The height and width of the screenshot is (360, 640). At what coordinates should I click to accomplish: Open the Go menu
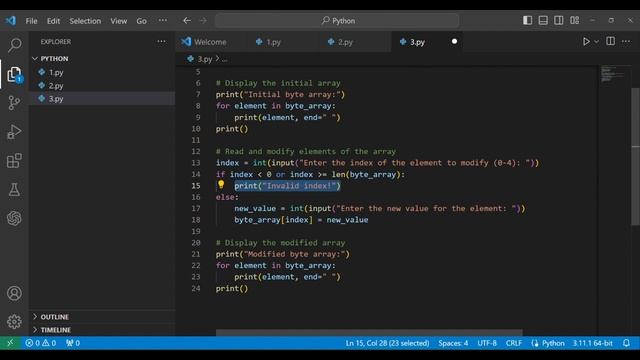[x=141, y=21]
